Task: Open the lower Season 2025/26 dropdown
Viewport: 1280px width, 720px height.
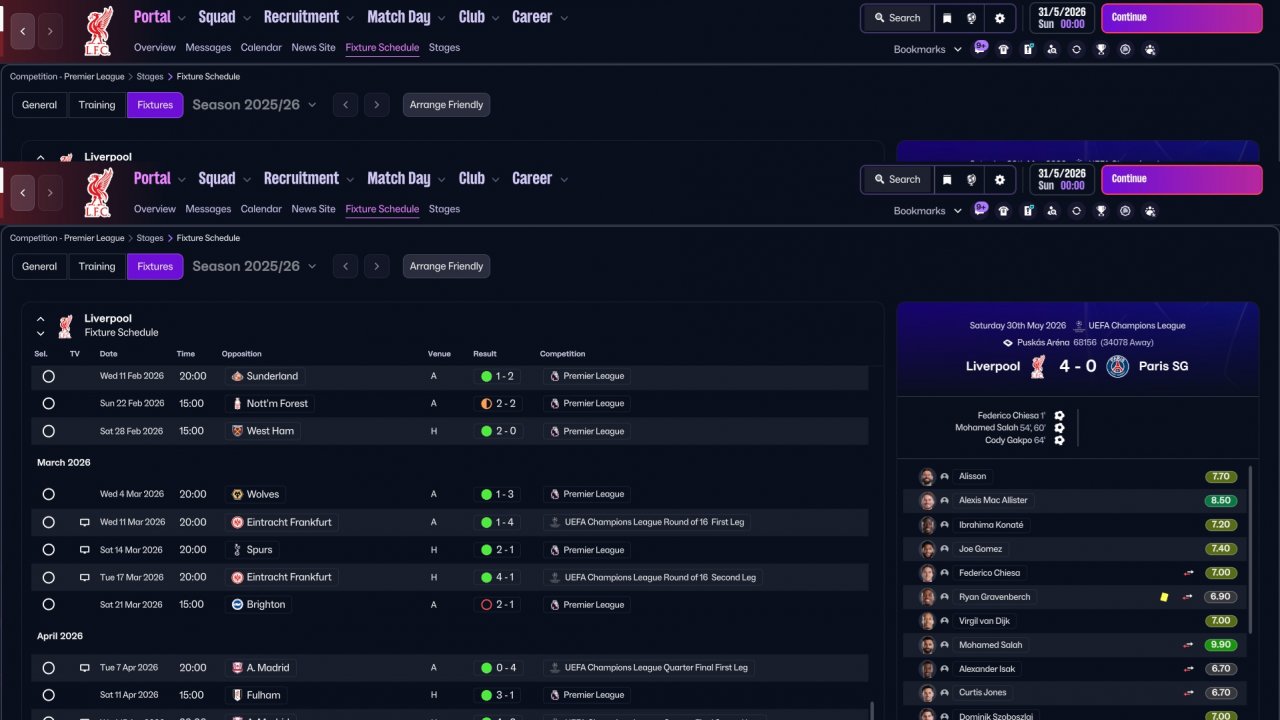Action: click(254, 266)
